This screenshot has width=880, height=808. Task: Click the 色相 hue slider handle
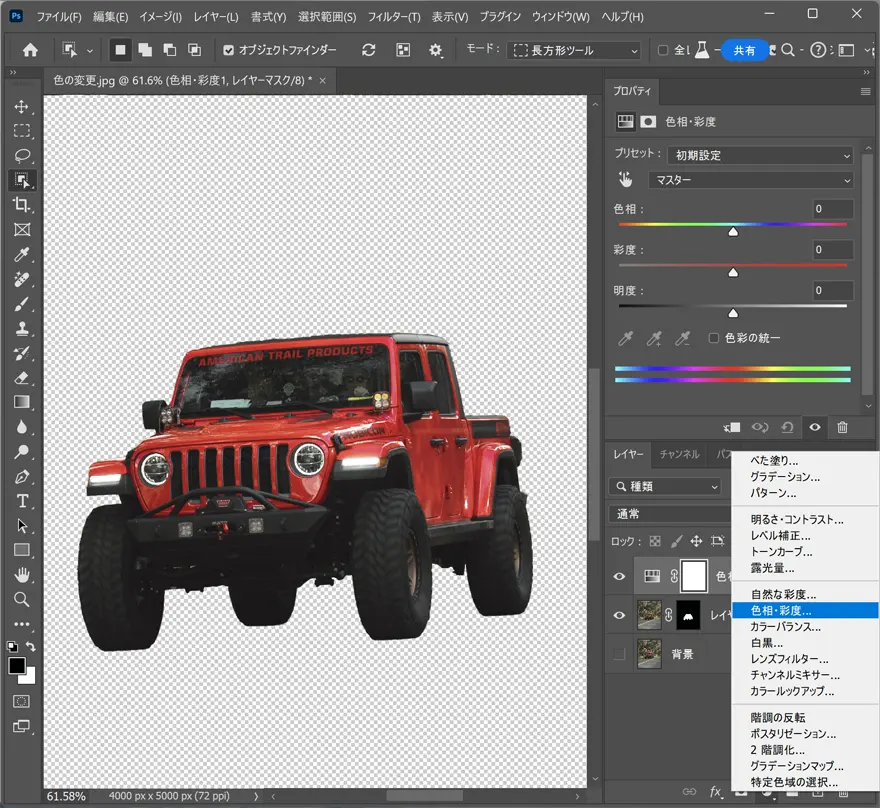point(733,232)
